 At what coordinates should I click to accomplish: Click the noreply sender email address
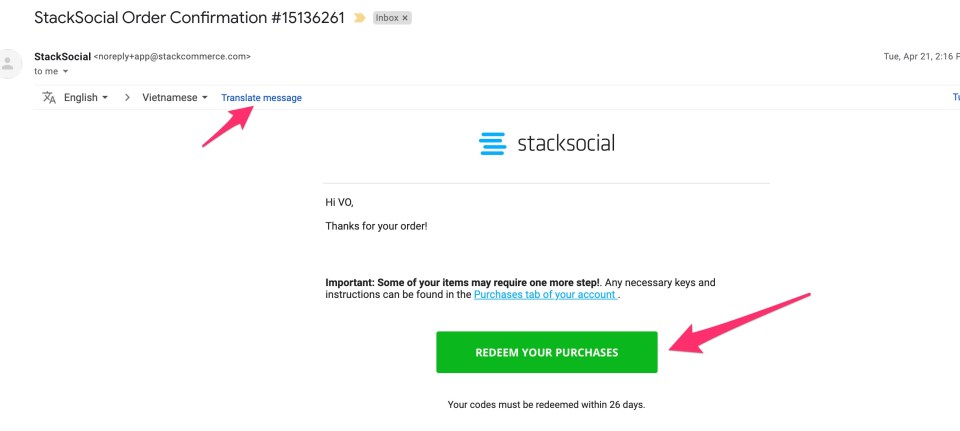(172, 56)
